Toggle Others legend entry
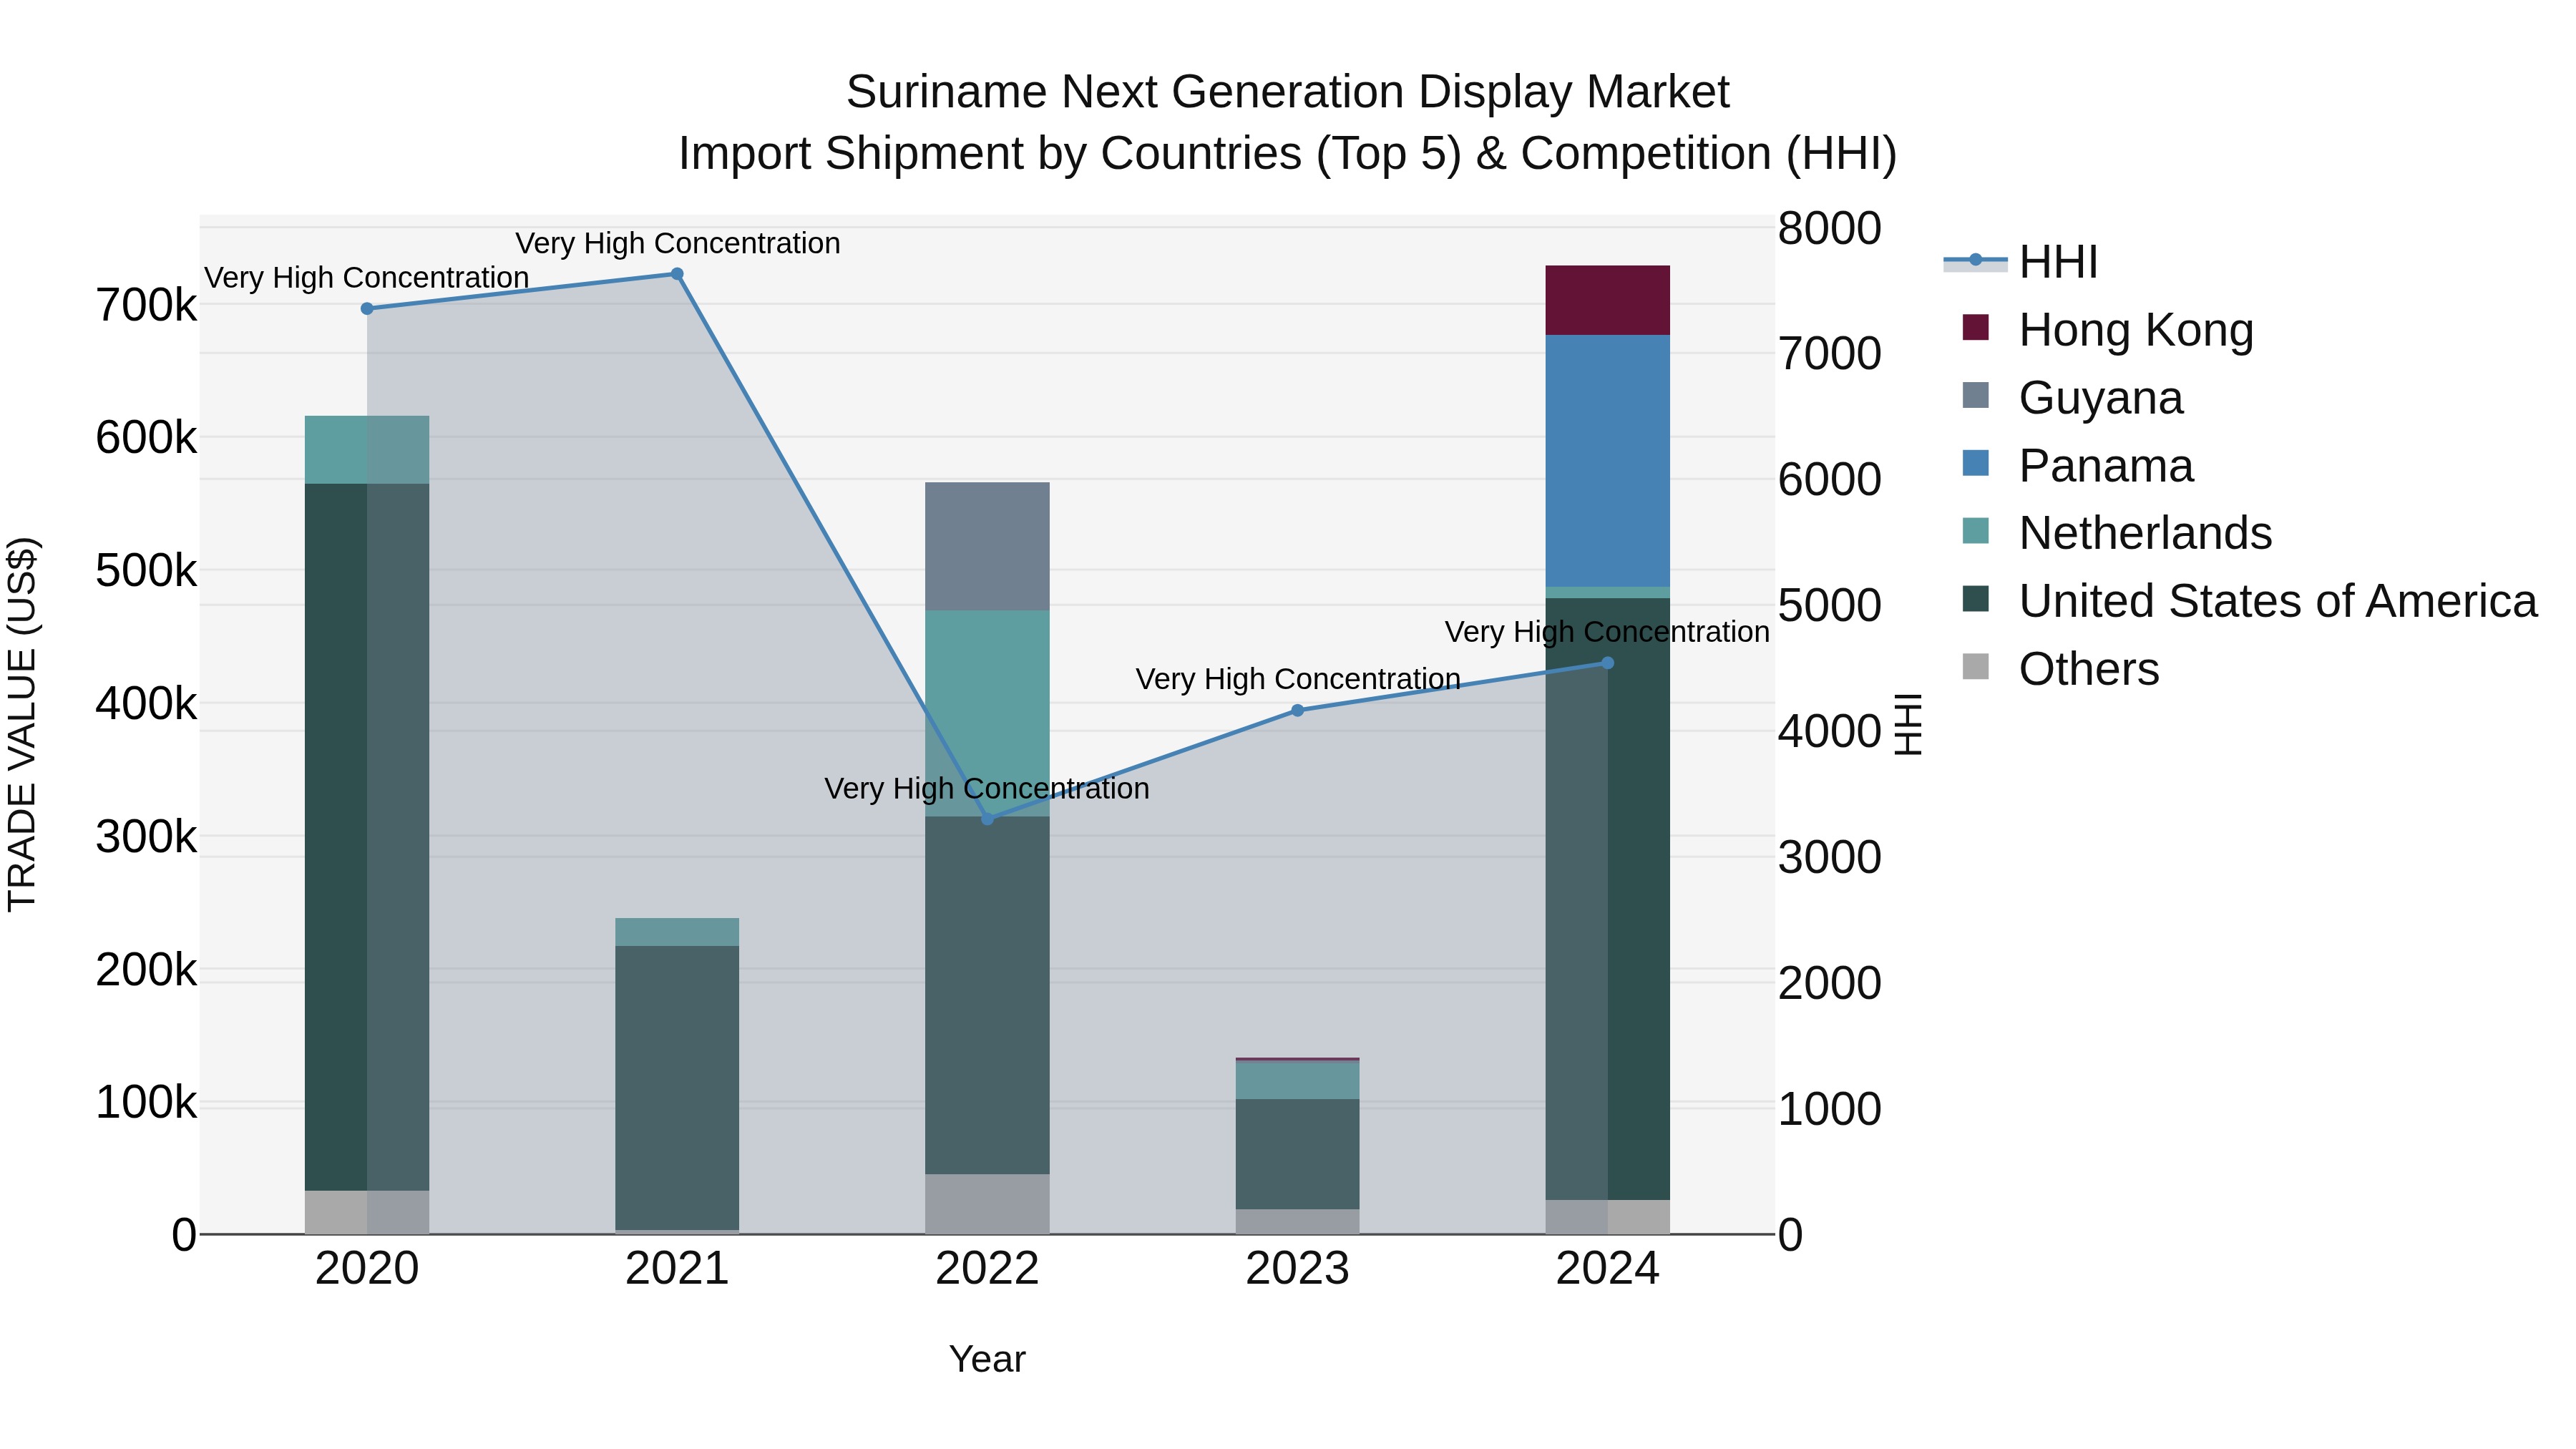 2061,669
